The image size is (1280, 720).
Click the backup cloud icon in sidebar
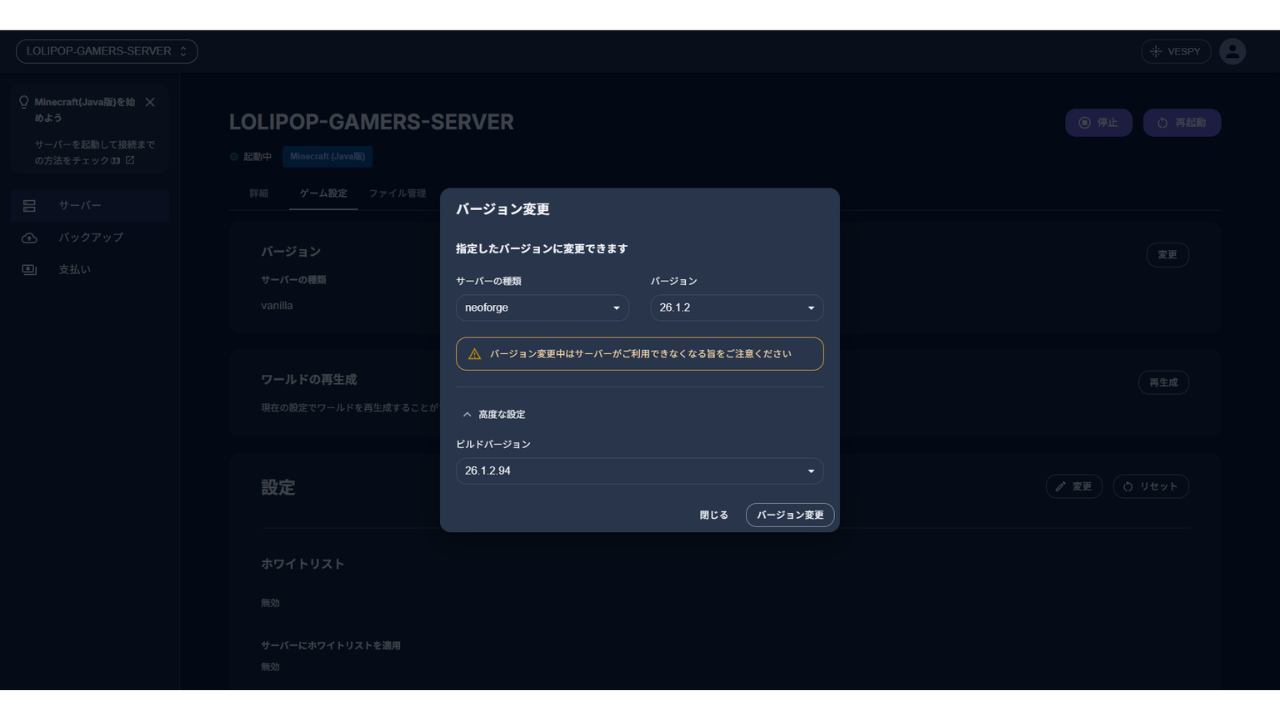[x=29, y=238]
